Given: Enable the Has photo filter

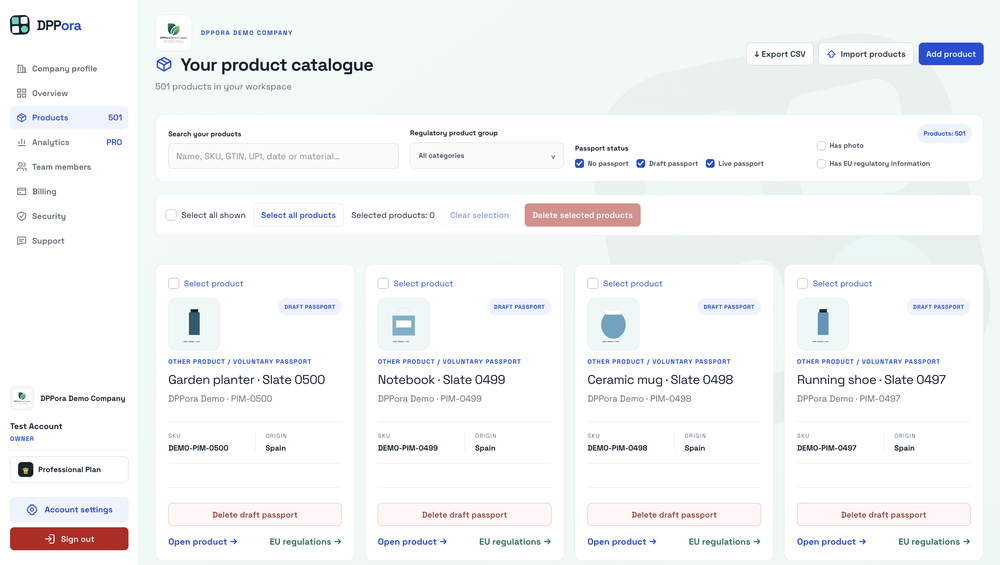Looking at the screenshot, I should point(821,146).
